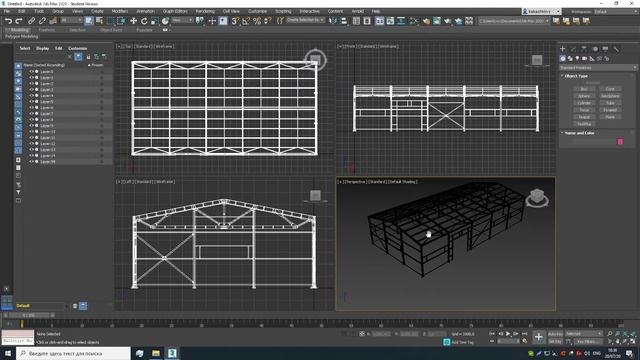The image size is (640, 360).
Task: Choose the Select and Rotate tool
Action: [144, 21]
